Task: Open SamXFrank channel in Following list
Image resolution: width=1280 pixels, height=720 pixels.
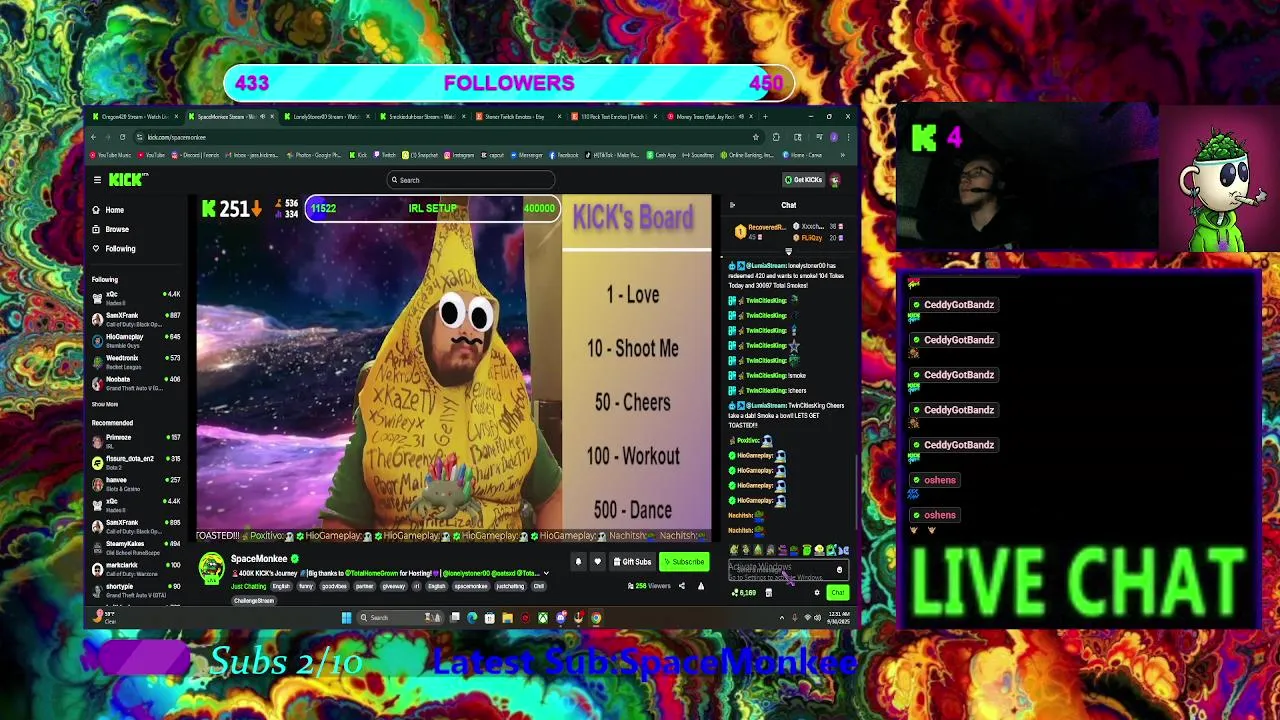Action: (x=137, y=319)
